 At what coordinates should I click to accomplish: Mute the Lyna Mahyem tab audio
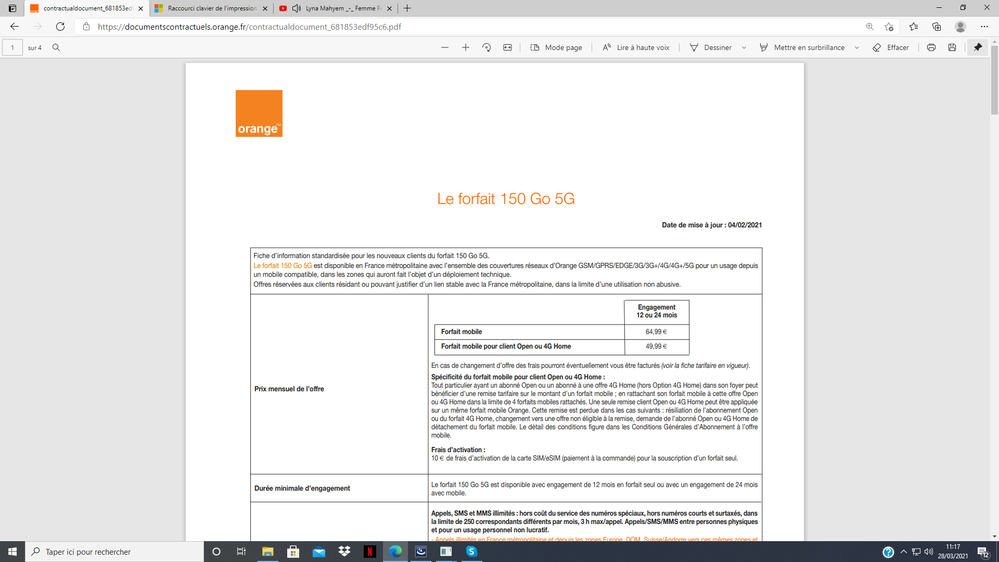click(296, 8)
